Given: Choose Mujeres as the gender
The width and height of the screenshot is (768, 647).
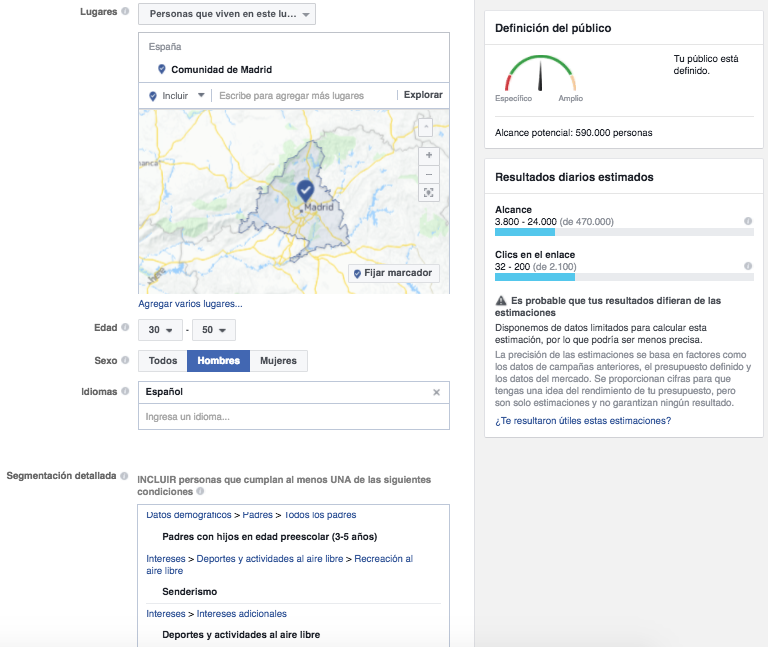Looking at the screenshot, I should coord(278,361).
